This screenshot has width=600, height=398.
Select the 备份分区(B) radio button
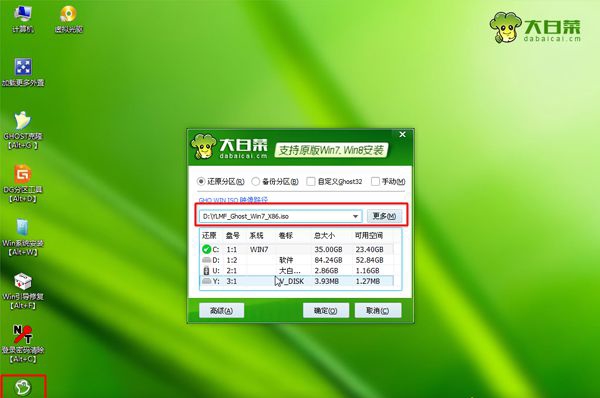tap(256, 181)
